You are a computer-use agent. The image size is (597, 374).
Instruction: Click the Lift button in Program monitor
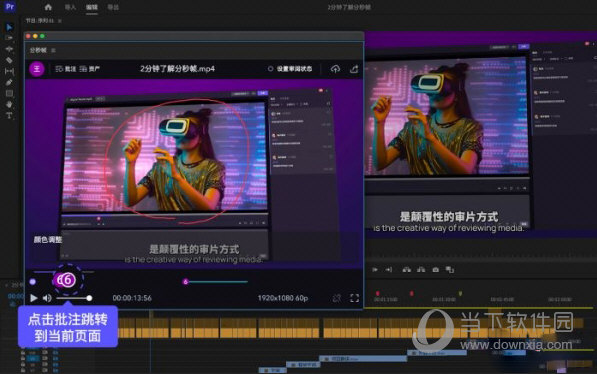pyautogui.click(x=407, y=270)
